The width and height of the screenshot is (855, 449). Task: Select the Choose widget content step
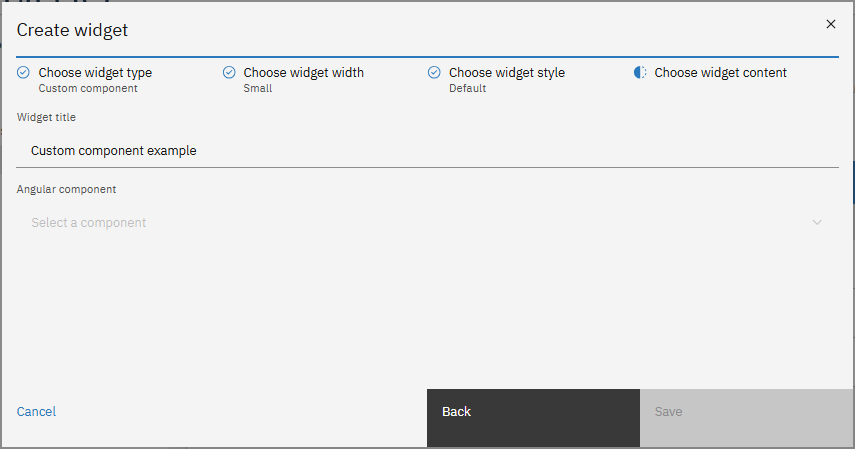(x=720, y=73)
